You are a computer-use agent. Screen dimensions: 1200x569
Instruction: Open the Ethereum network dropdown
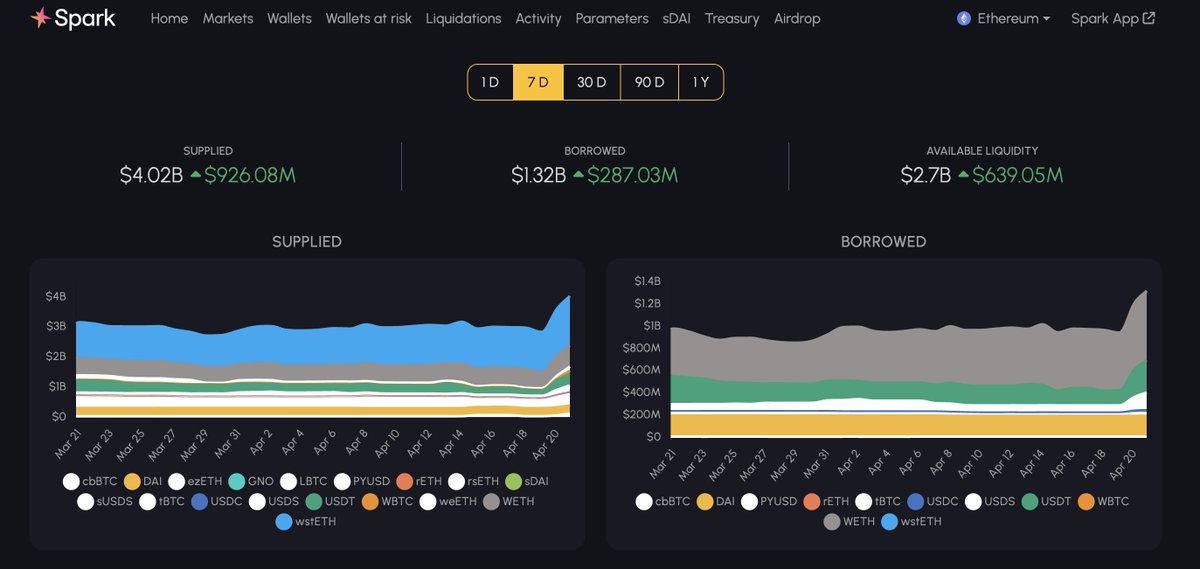coord(1004,18)
